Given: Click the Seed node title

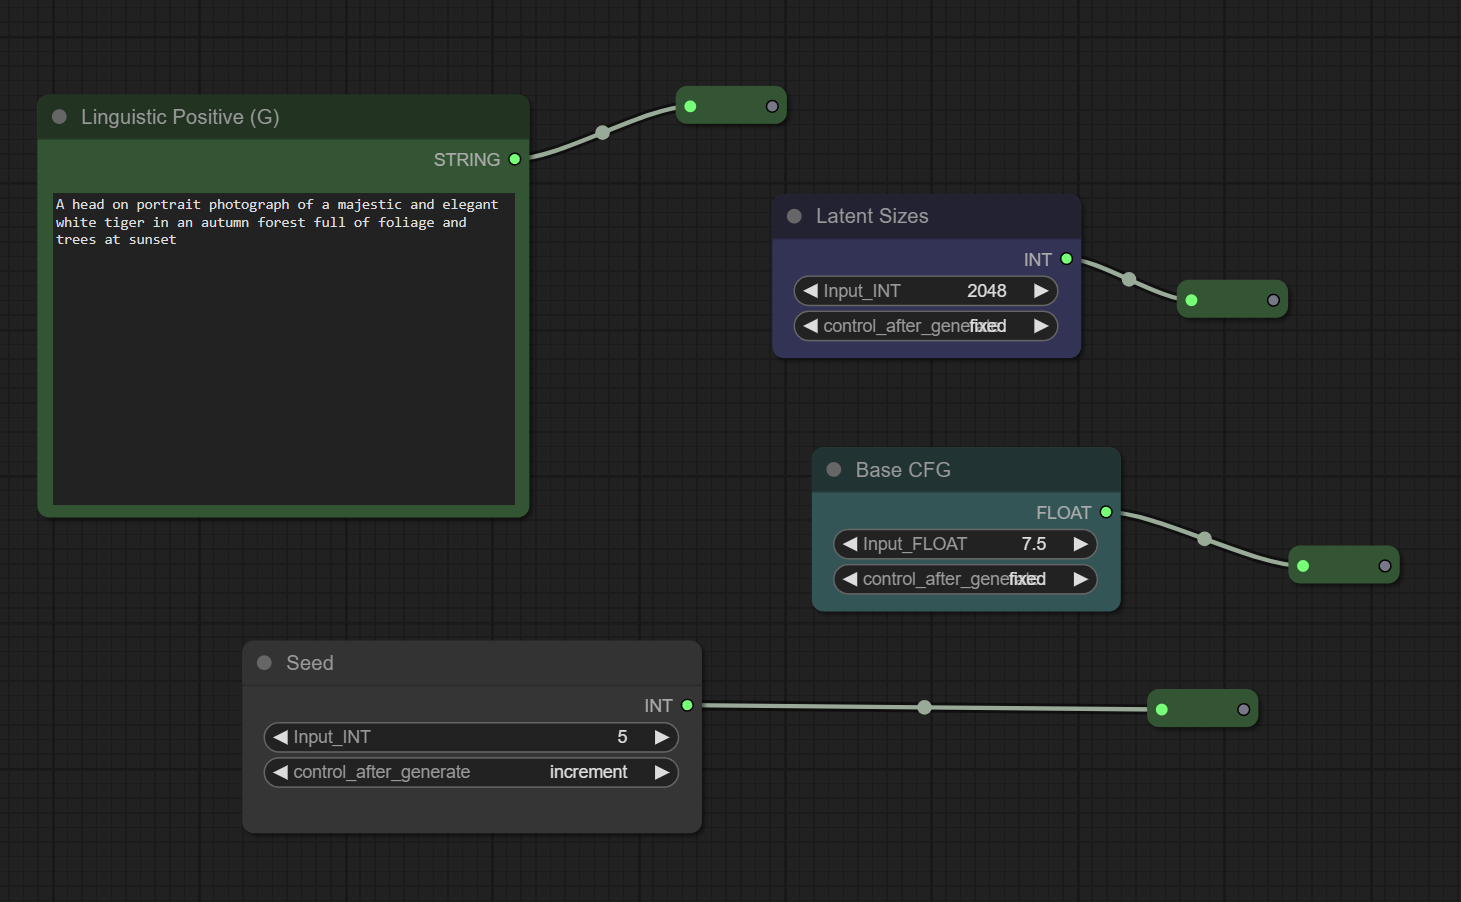Looking at the screenshot, I should point(310,663).
